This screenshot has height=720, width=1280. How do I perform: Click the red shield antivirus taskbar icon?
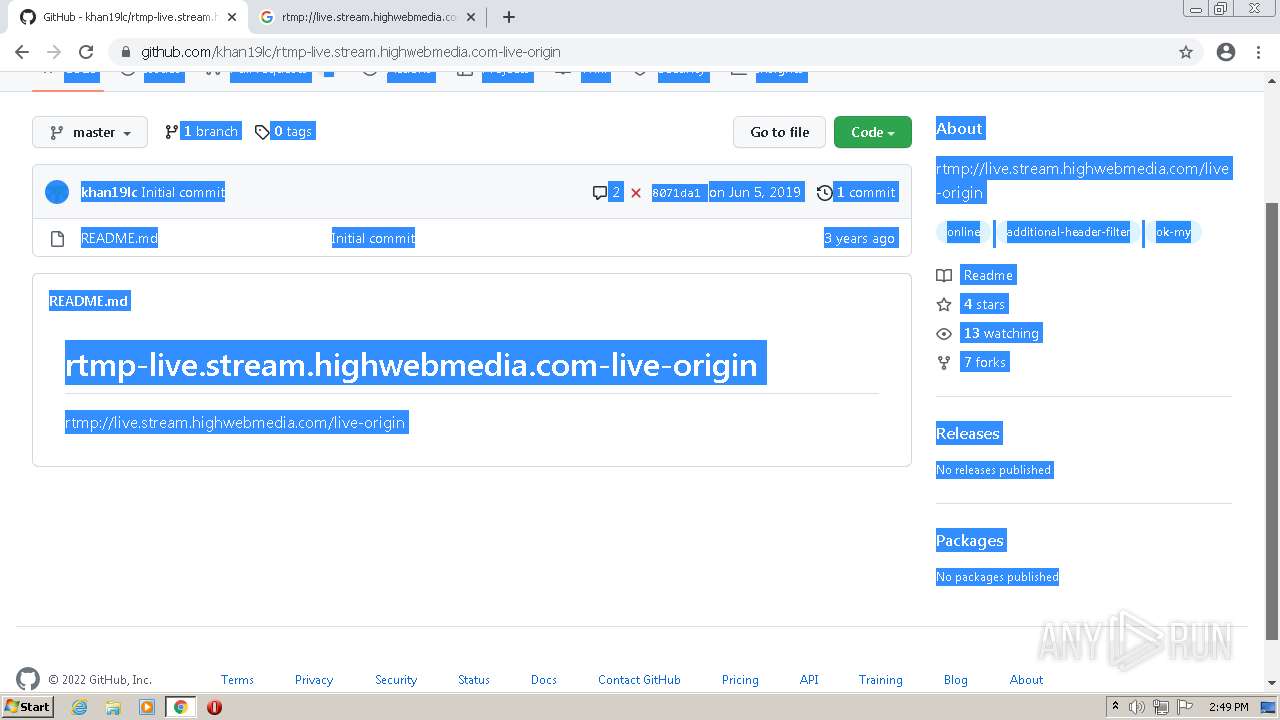tap(214, 707)
